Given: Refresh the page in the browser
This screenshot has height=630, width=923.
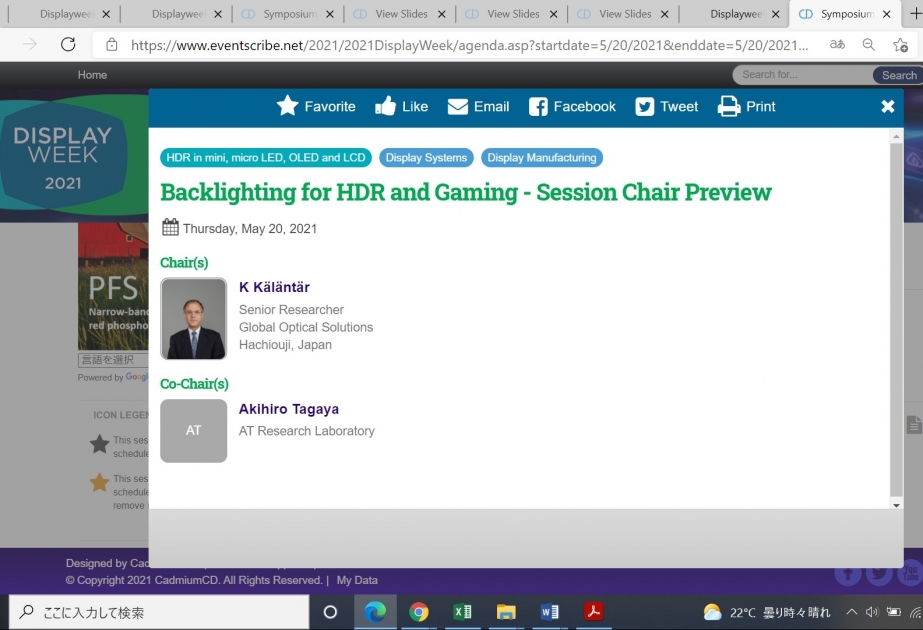Looking at the screenshot, I should coord(68,44).
